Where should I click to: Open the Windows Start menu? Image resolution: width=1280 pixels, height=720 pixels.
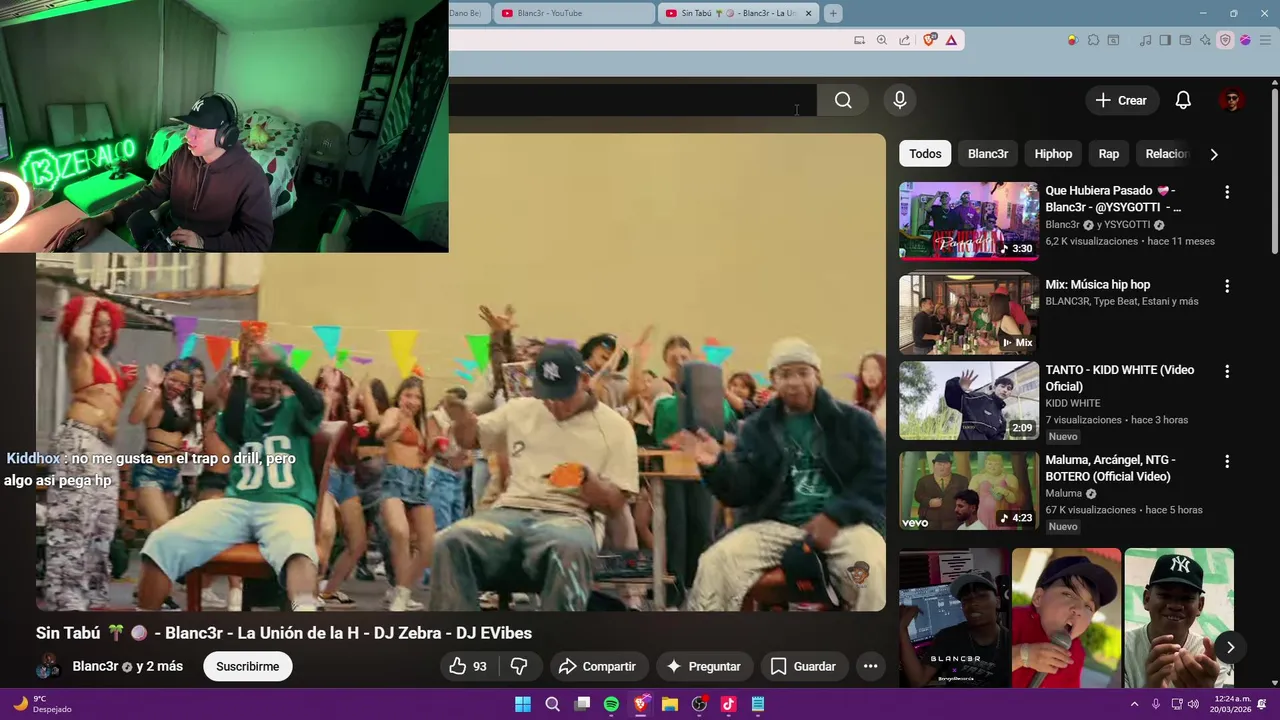click(x=523, y=704)
